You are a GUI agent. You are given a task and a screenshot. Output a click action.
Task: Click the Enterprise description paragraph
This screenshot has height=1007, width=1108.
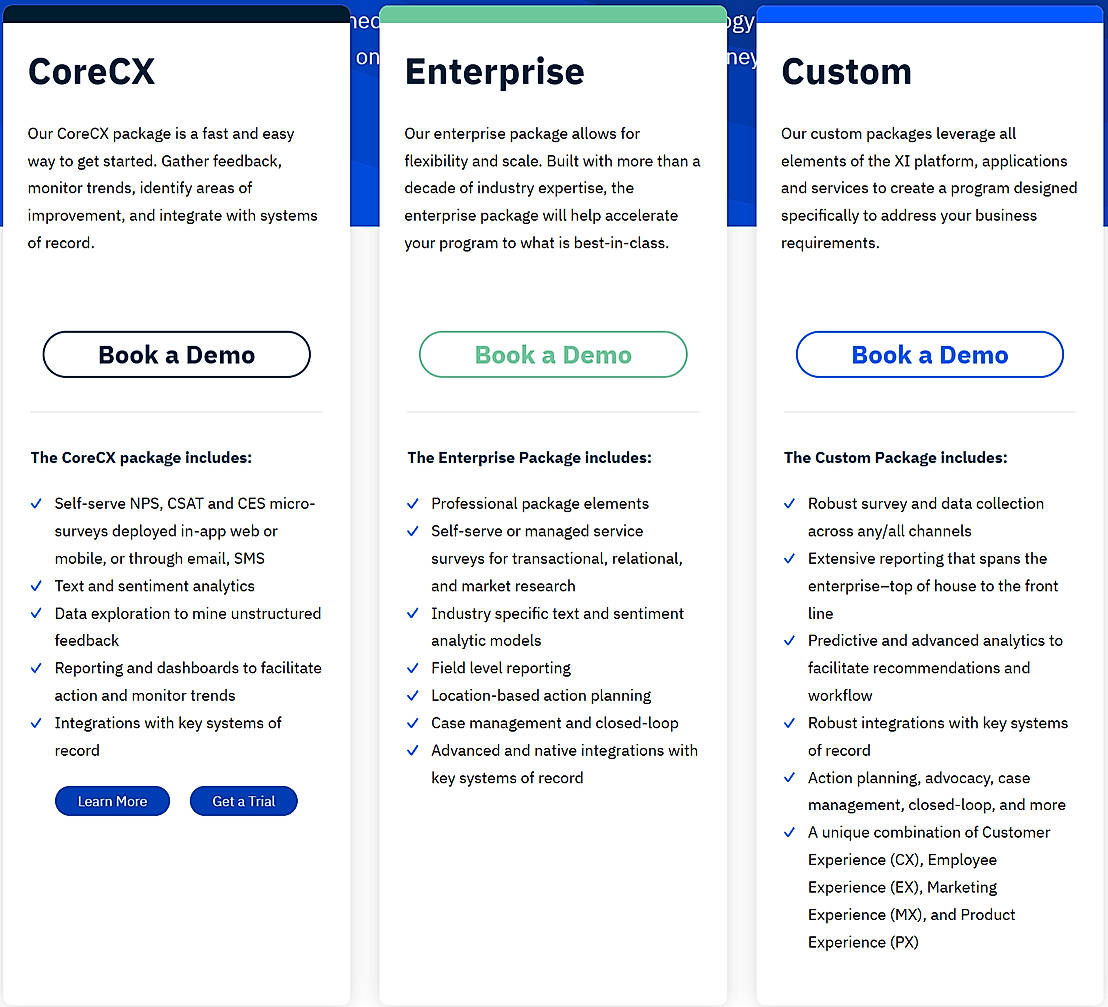pos(553,188)
